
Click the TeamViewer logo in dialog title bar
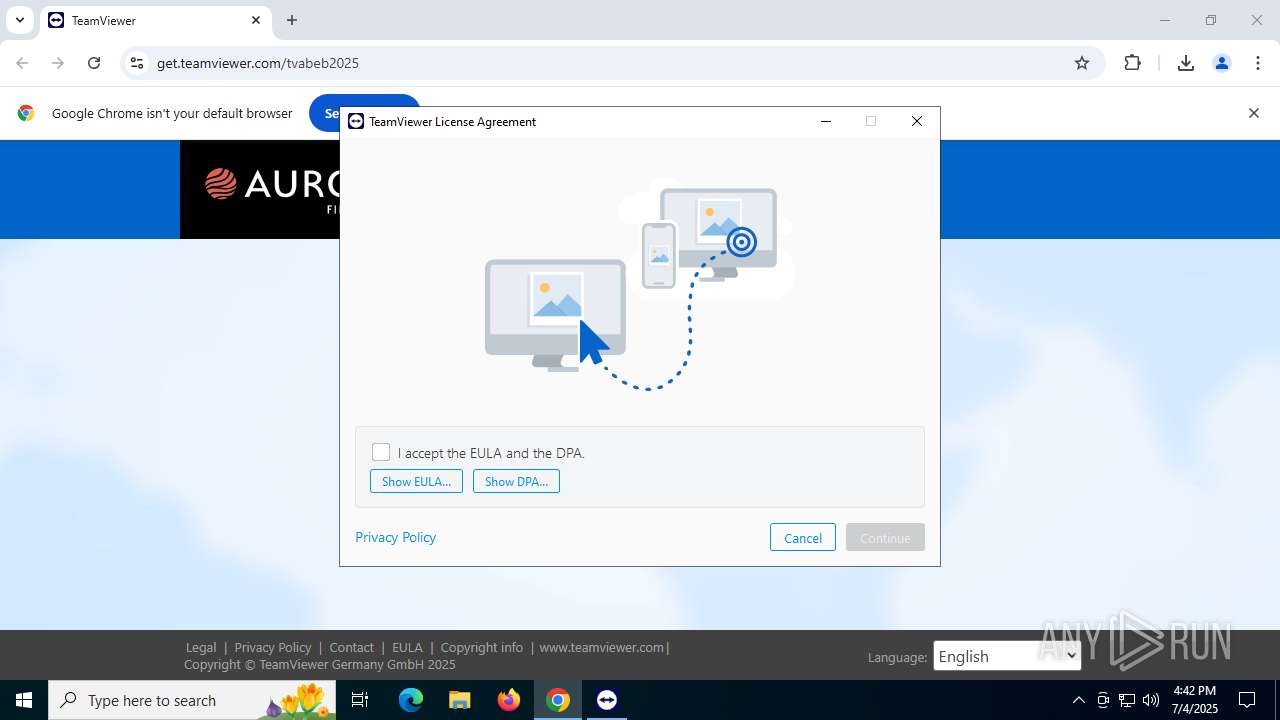(x=356, y=121)
